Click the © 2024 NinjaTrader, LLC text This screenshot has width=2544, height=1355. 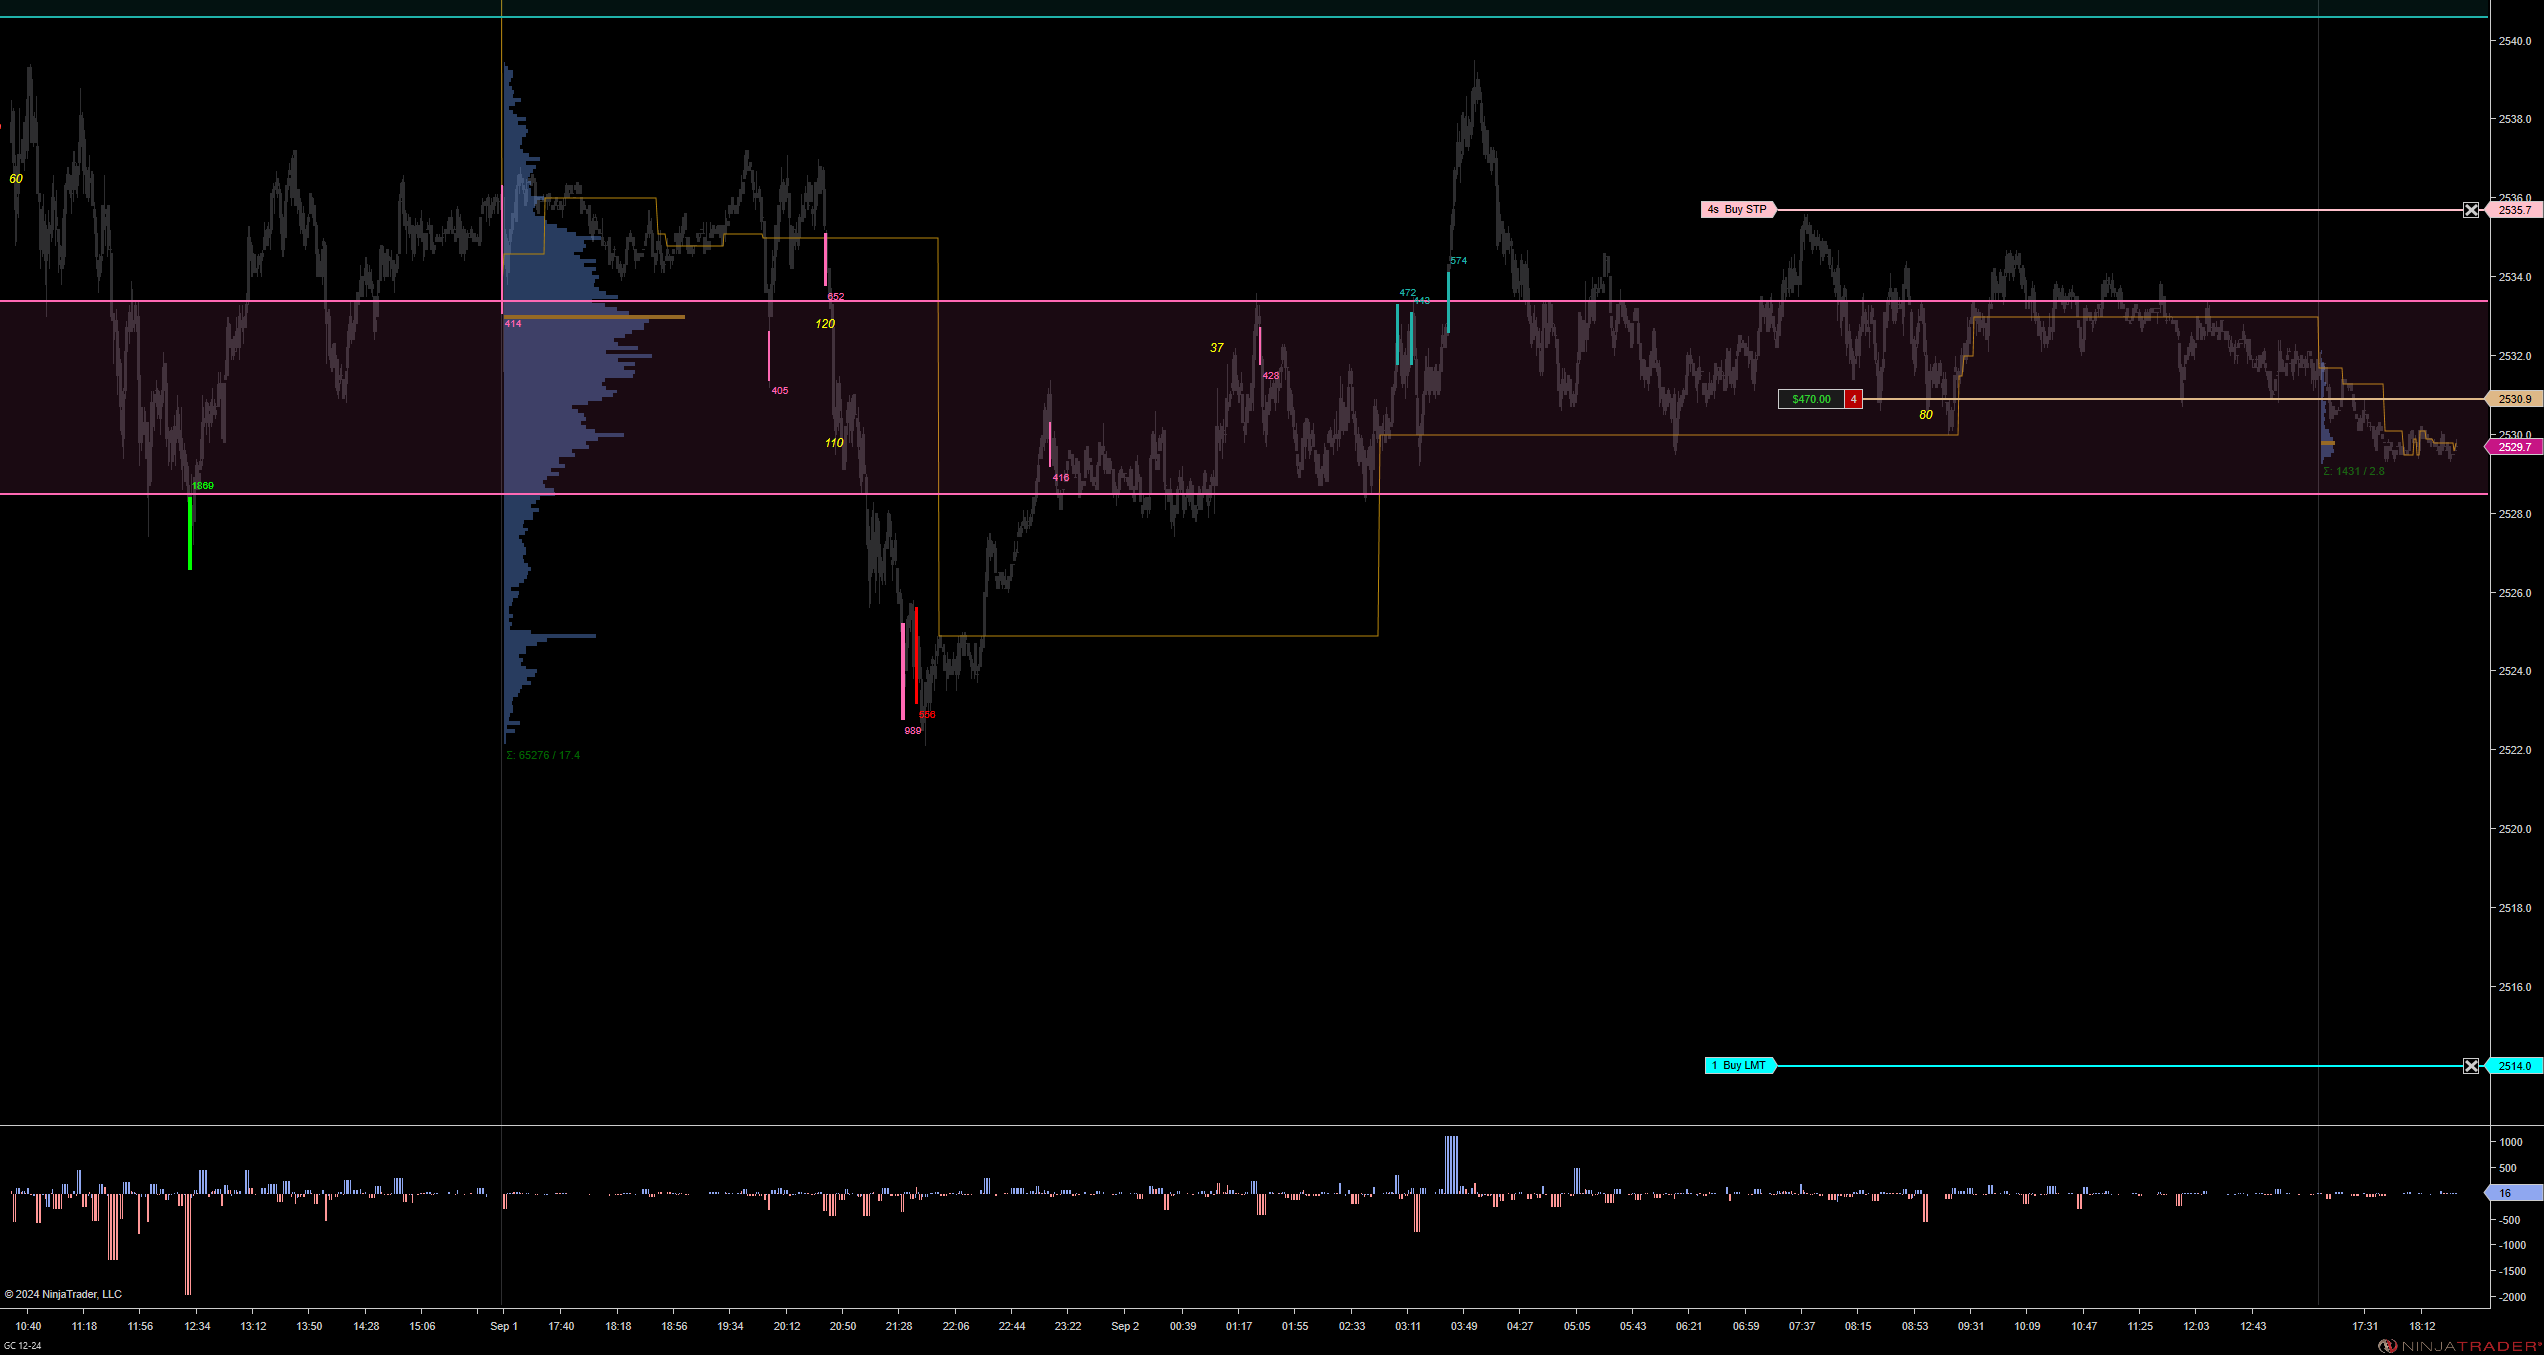[x=63, y=1294]
